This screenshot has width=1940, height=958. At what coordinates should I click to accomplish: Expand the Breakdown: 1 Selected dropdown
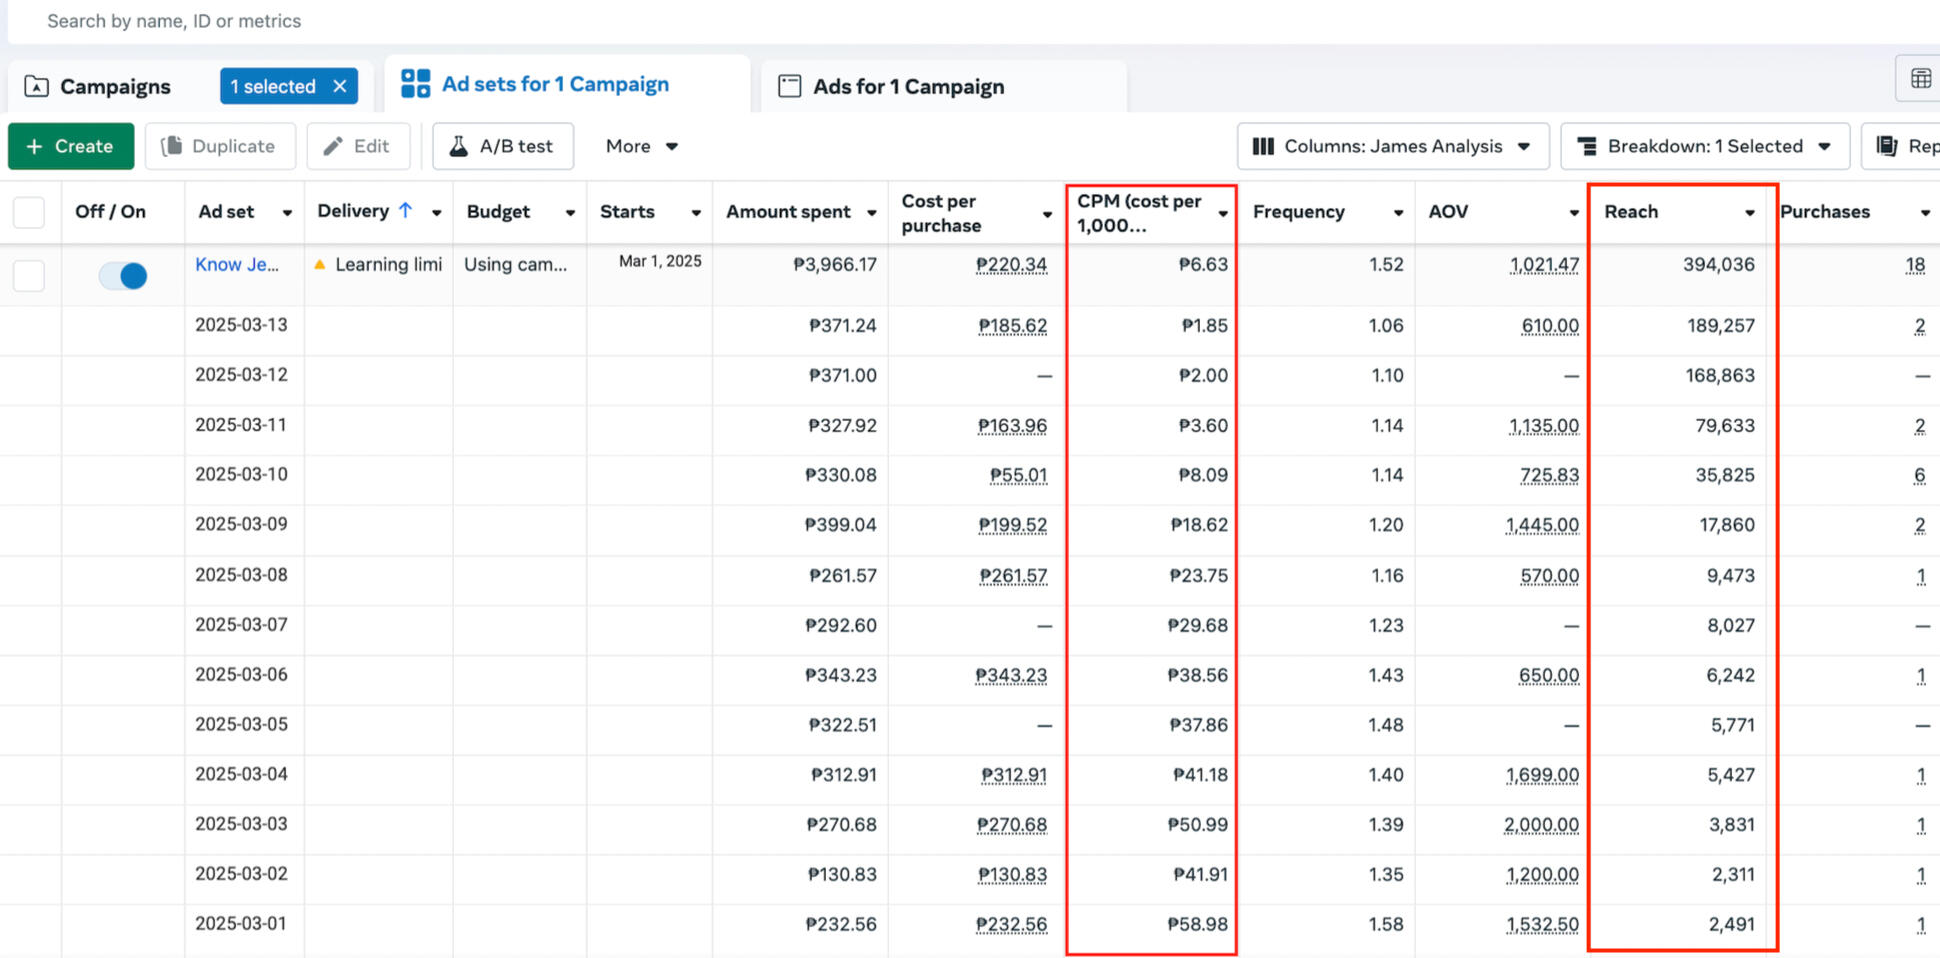point(1705,146)
